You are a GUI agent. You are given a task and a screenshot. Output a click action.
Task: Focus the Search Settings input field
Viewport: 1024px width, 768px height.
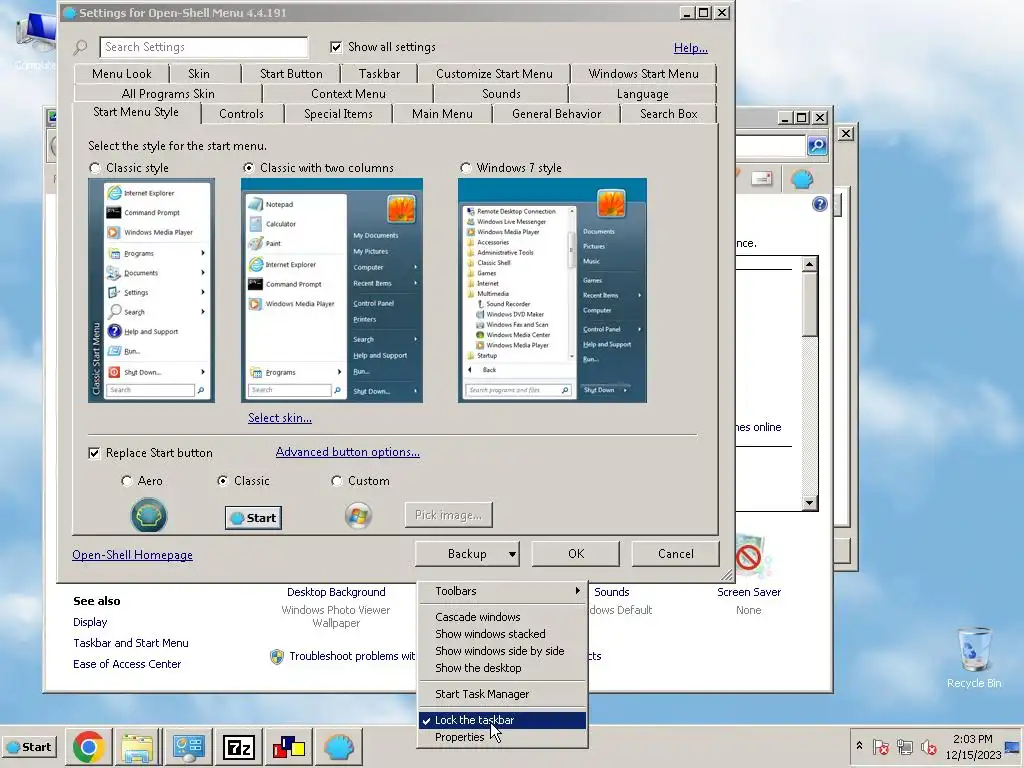tap(204, 47)
